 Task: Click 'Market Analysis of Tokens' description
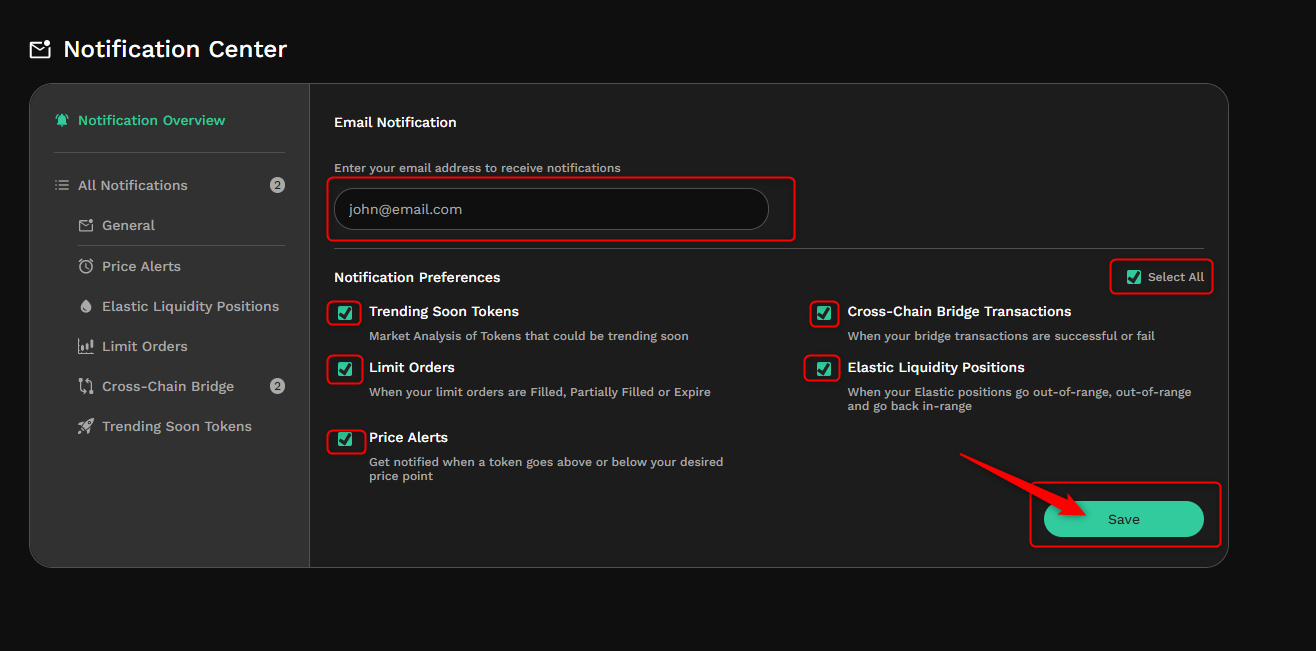pyautogui.click(x=529, y=336)
